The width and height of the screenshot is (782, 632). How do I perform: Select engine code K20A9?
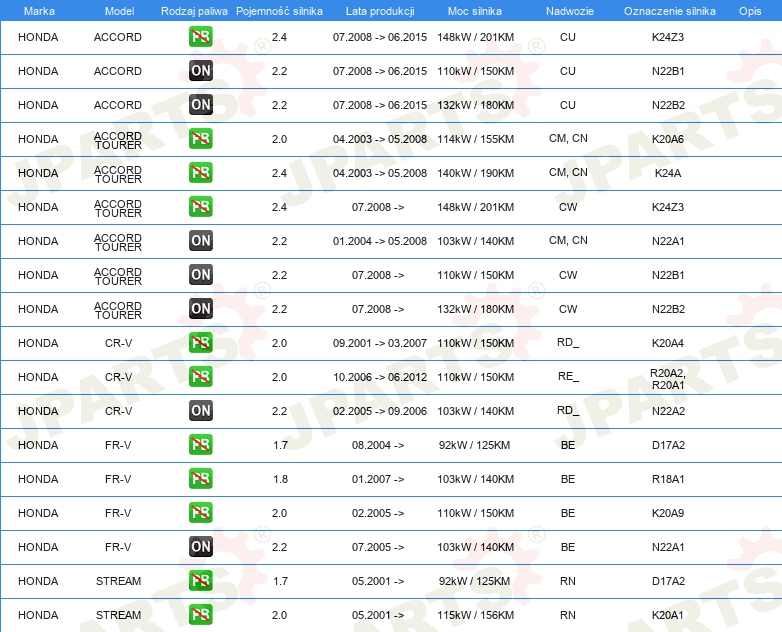668,513
